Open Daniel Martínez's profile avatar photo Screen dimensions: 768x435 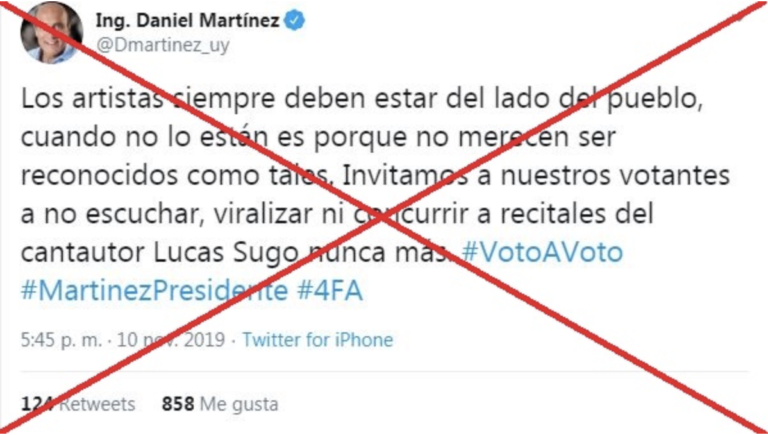point(51,33)
